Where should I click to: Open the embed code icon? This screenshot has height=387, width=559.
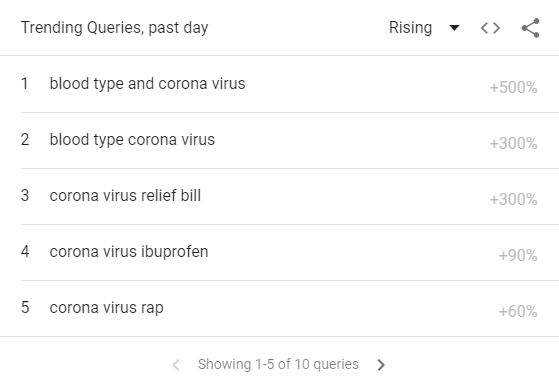click(490, 28)
